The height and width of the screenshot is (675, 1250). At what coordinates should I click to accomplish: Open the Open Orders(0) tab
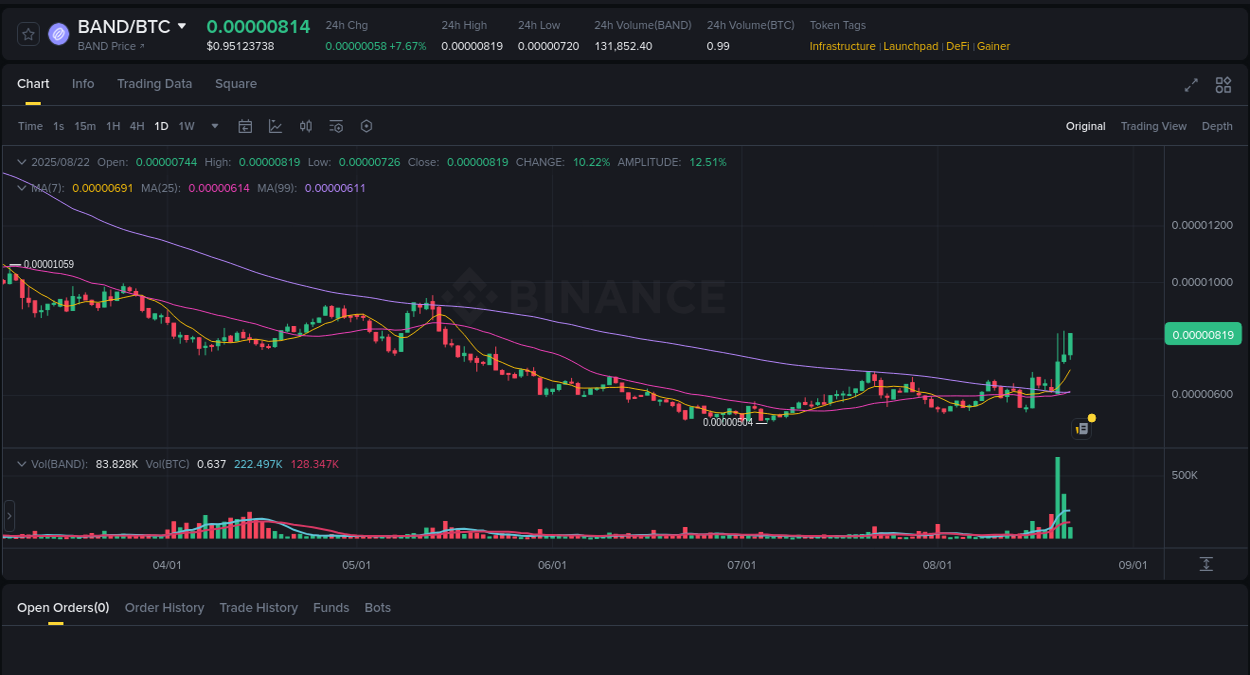pyautogui.click(x=63, y=608)
